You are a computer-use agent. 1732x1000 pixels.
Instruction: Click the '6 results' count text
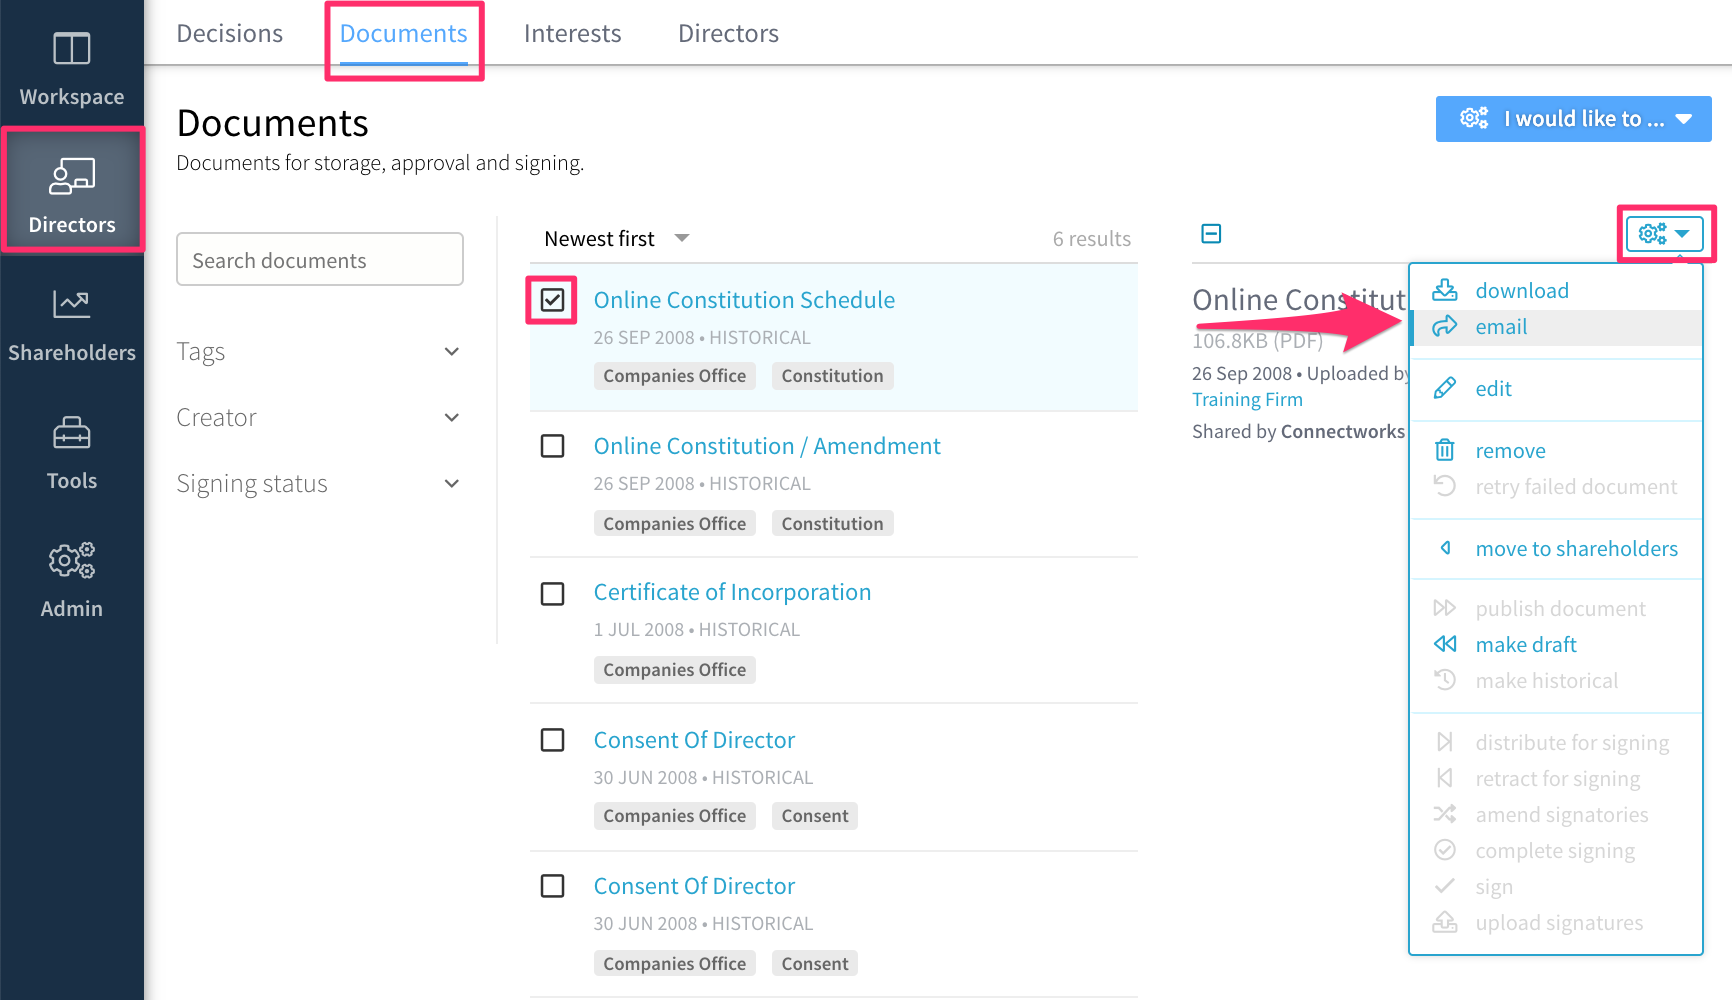click(1092, 239)
